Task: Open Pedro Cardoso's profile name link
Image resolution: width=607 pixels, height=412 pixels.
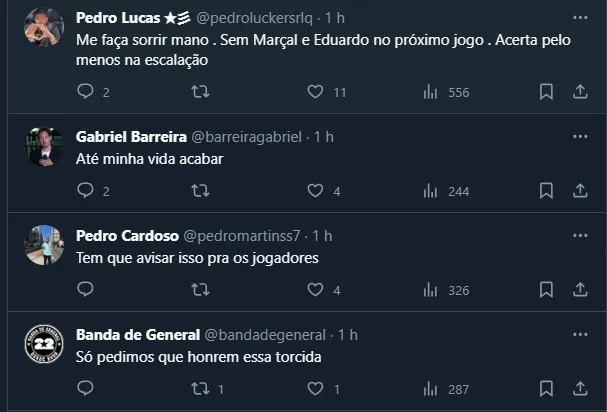Action: [x=126, y=235]
